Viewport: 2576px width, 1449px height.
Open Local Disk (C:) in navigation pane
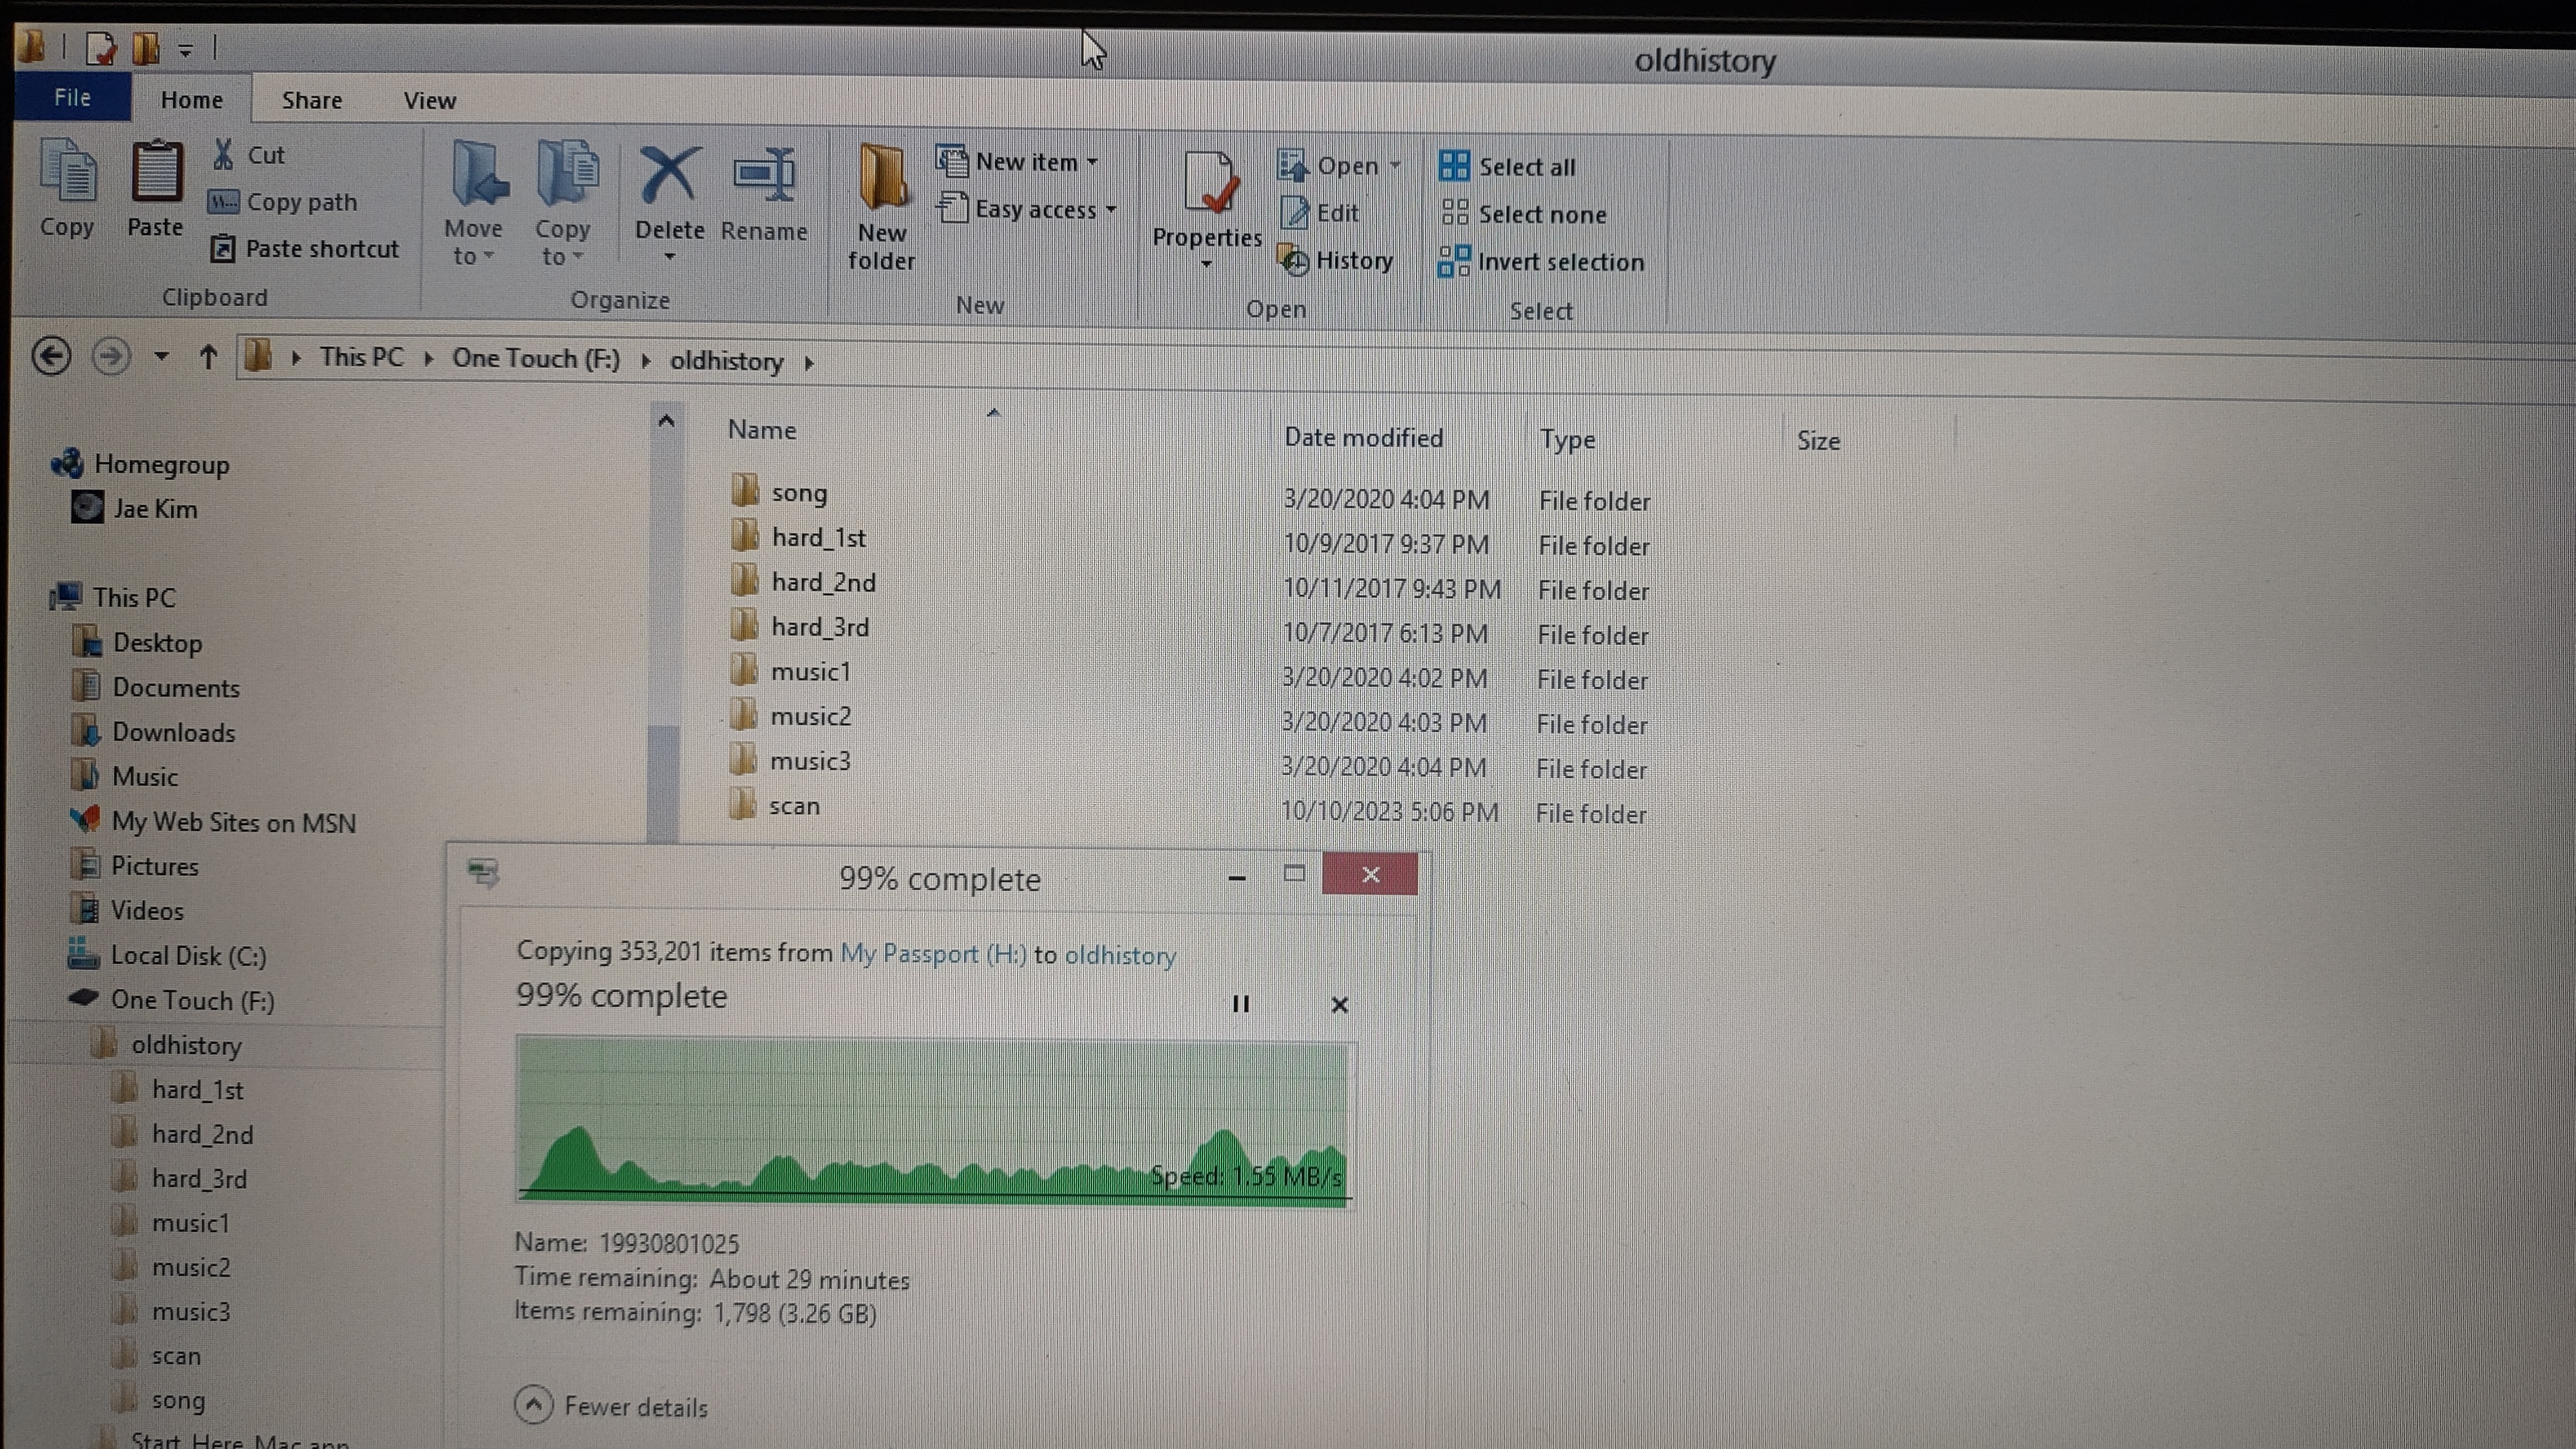(x=167, y=955)
